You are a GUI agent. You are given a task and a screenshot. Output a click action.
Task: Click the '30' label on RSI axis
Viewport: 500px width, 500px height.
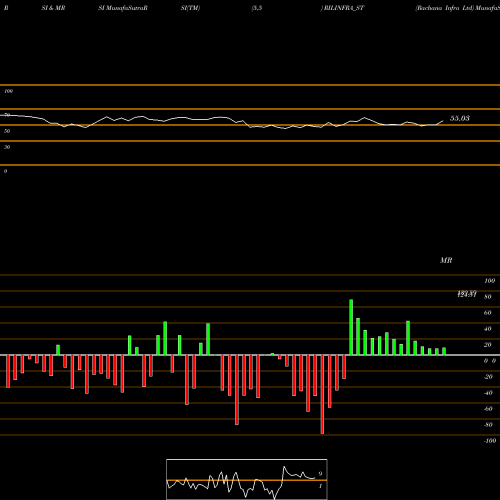coord(7,147)
